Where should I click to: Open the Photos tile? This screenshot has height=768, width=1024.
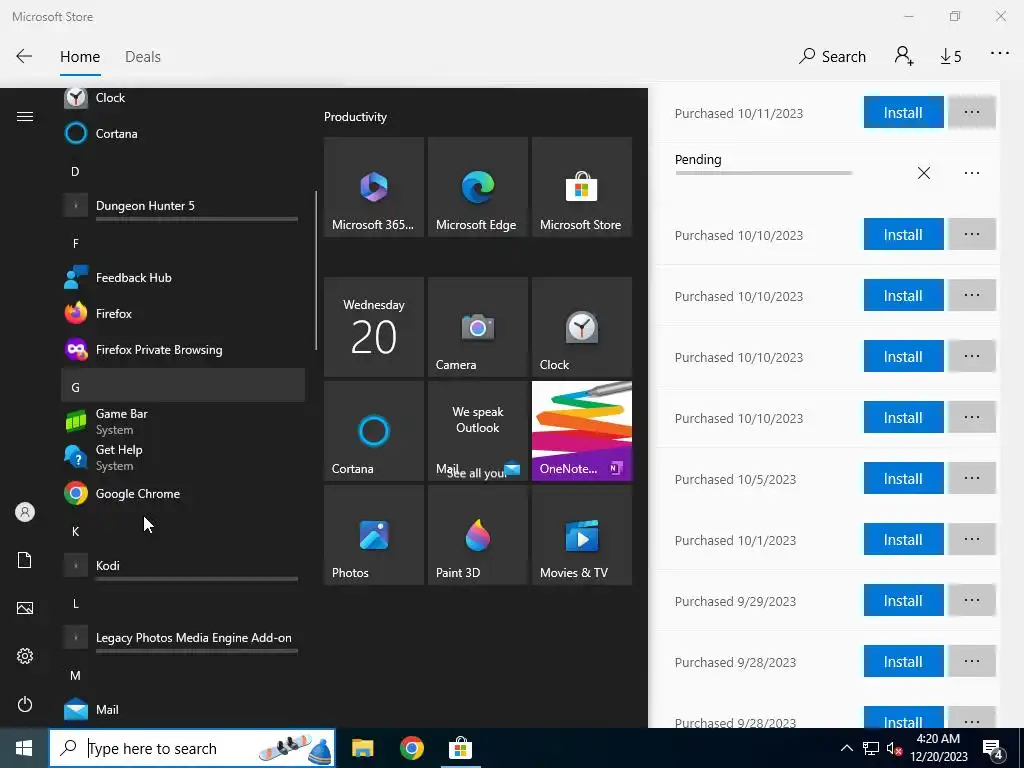tap(374, 535)
